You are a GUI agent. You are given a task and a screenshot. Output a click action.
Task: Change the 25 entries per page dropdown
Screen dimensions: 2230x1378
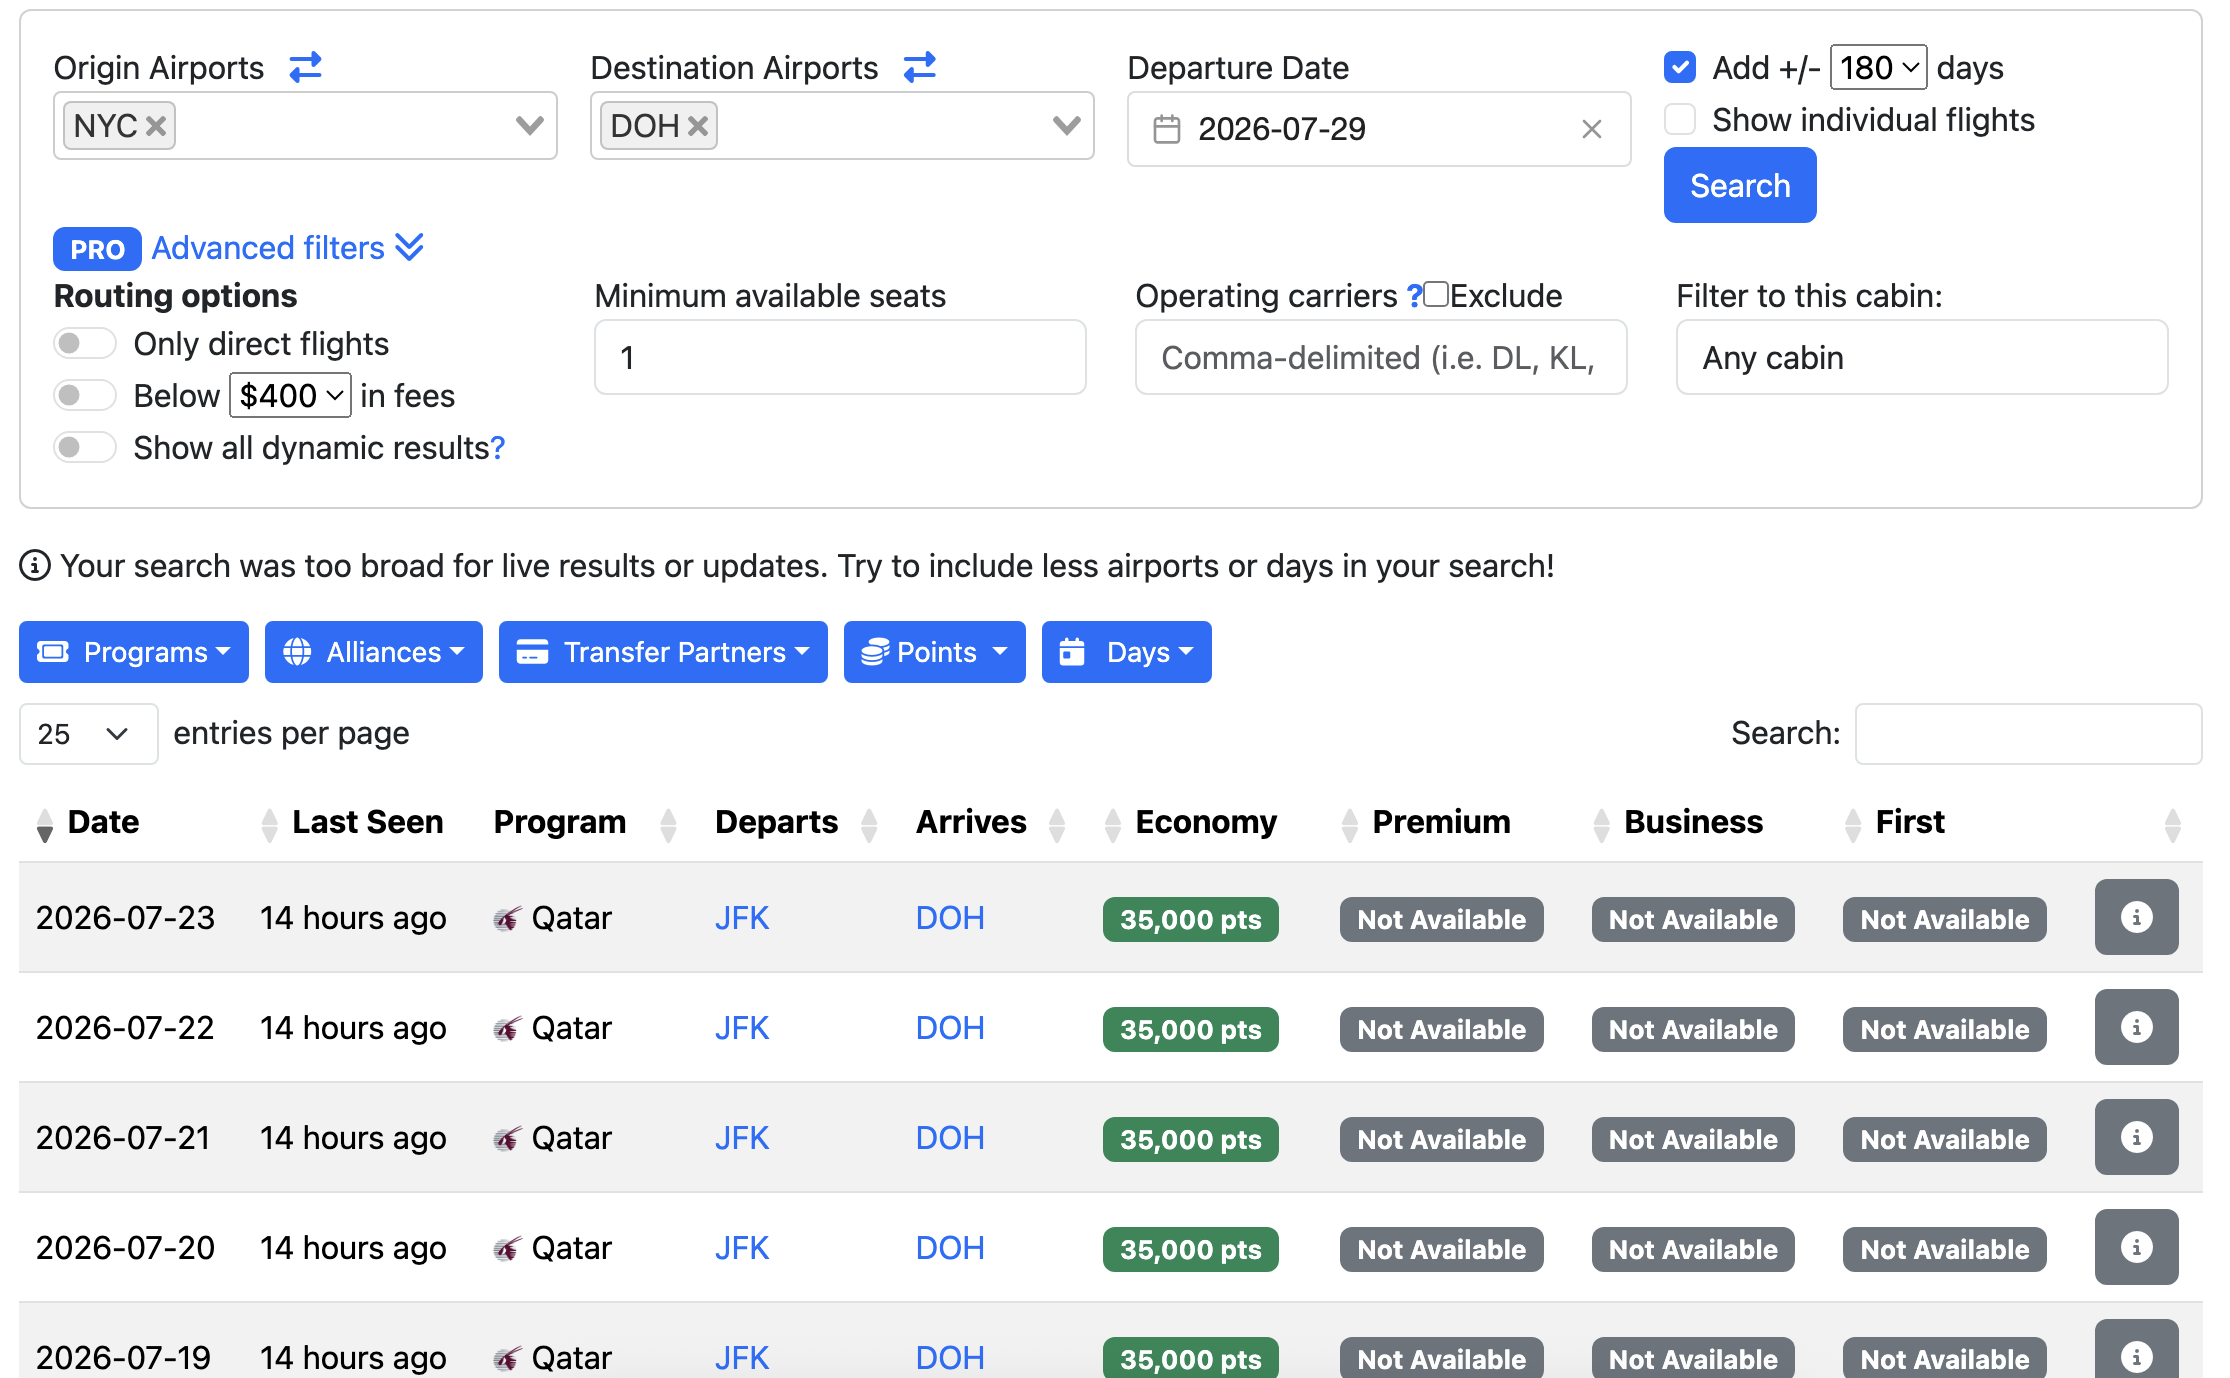click(88, 734)
